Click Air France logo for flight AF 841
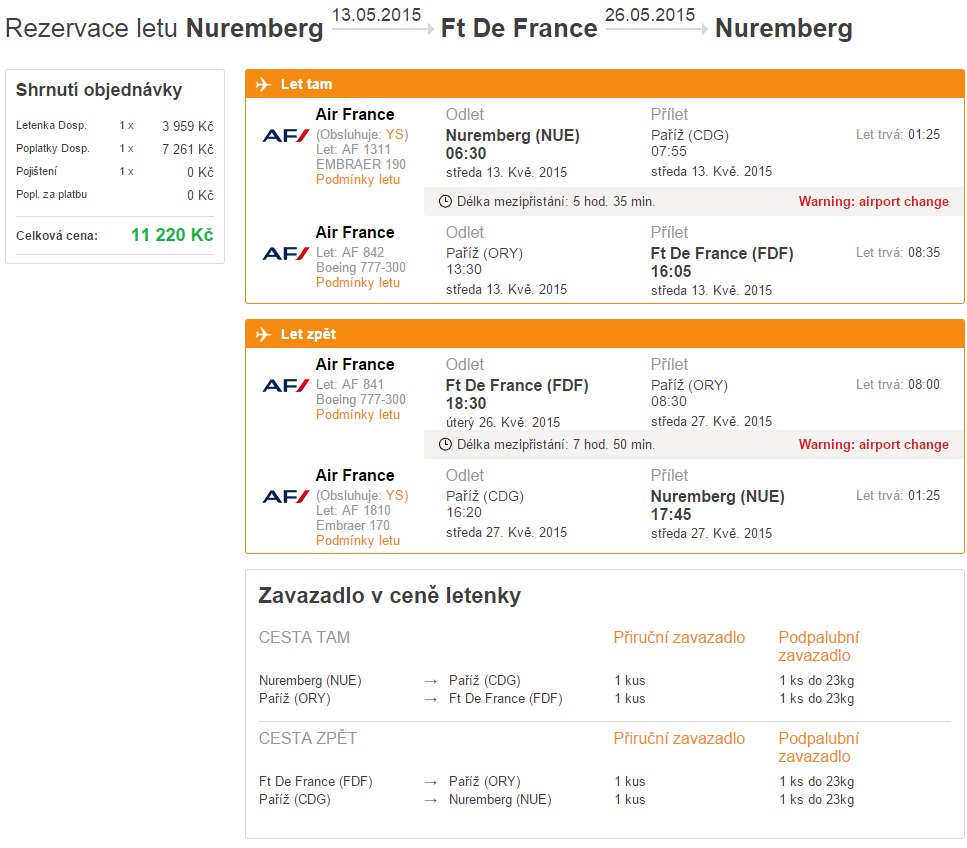Image resolution: width=967 pixels, height=848 pixels. coord(286,385)
